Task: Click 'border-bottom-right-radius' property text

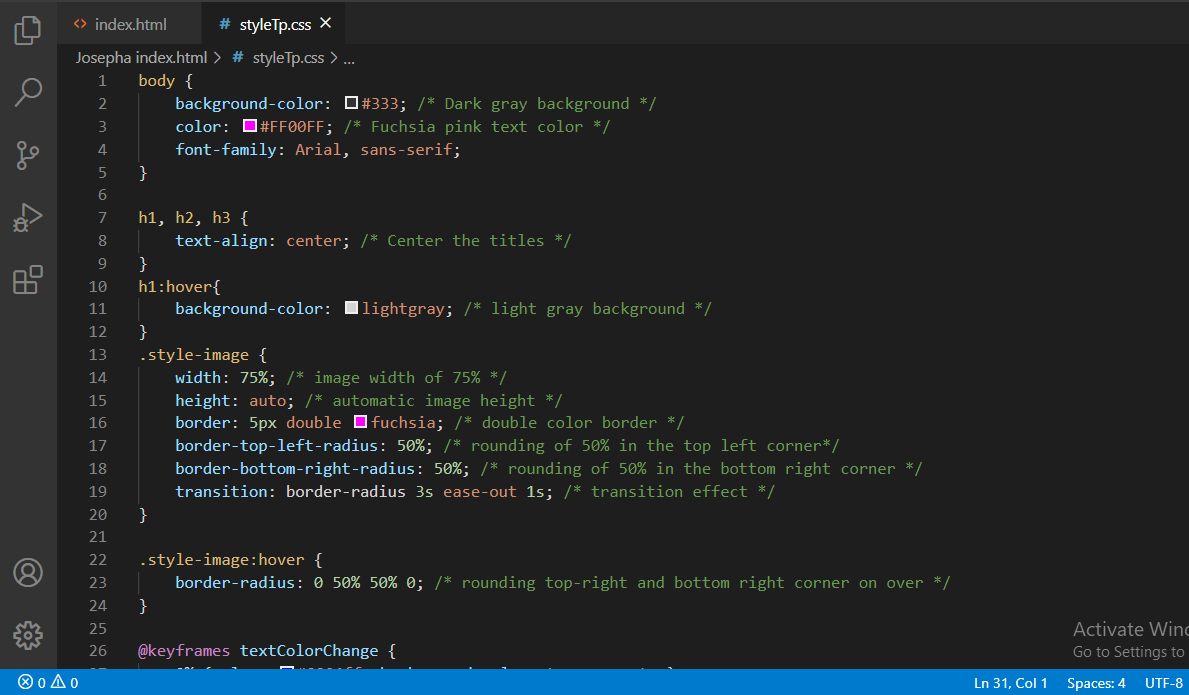Action: click(295, 468)
